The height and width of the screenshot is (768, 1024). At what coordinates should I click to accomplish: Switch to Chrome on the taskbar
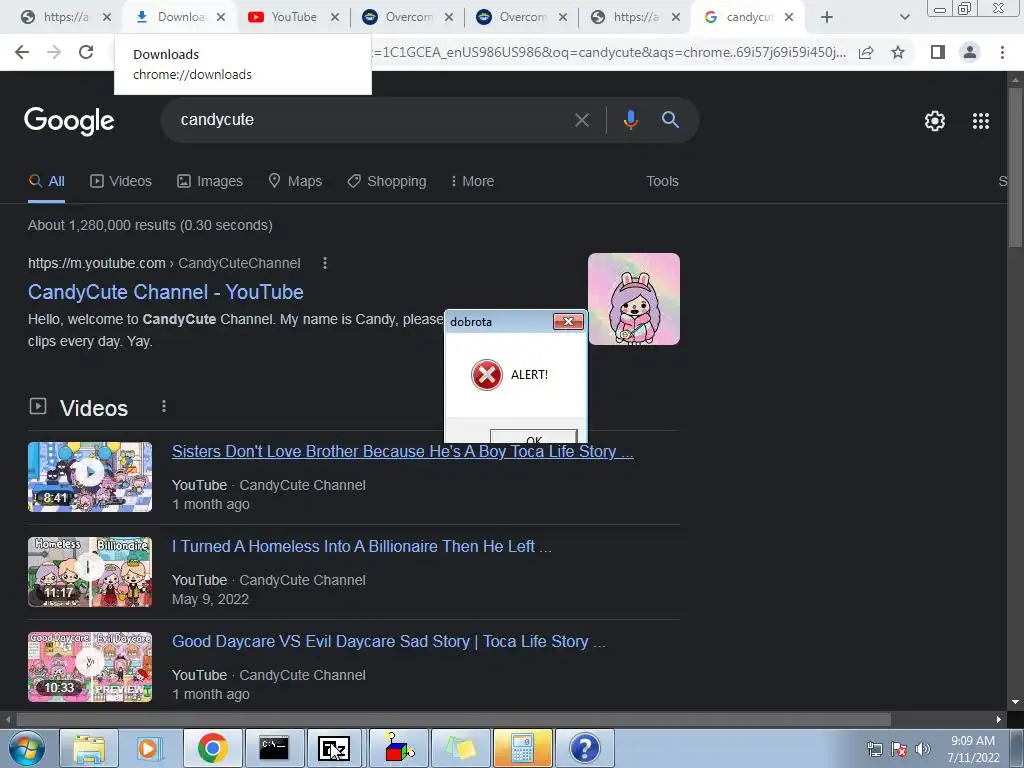coord(212,748)
